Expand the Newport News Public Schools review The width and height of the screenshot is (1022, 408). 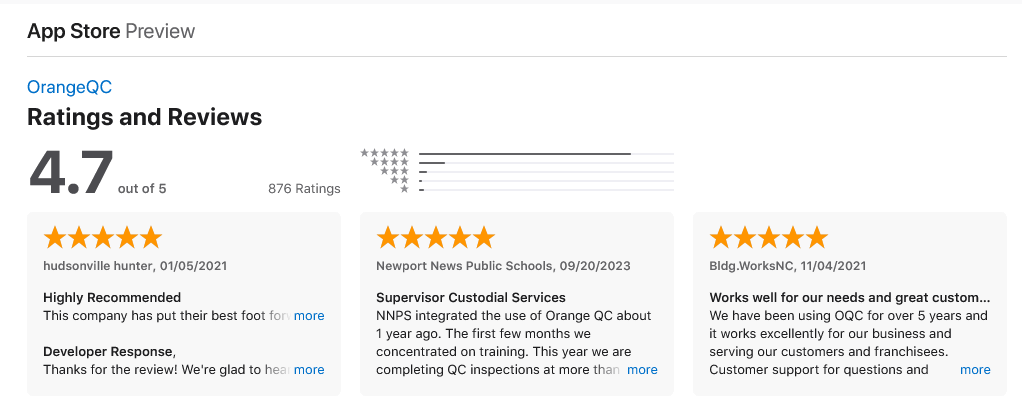pyautogui.click(x=642, y=370)
